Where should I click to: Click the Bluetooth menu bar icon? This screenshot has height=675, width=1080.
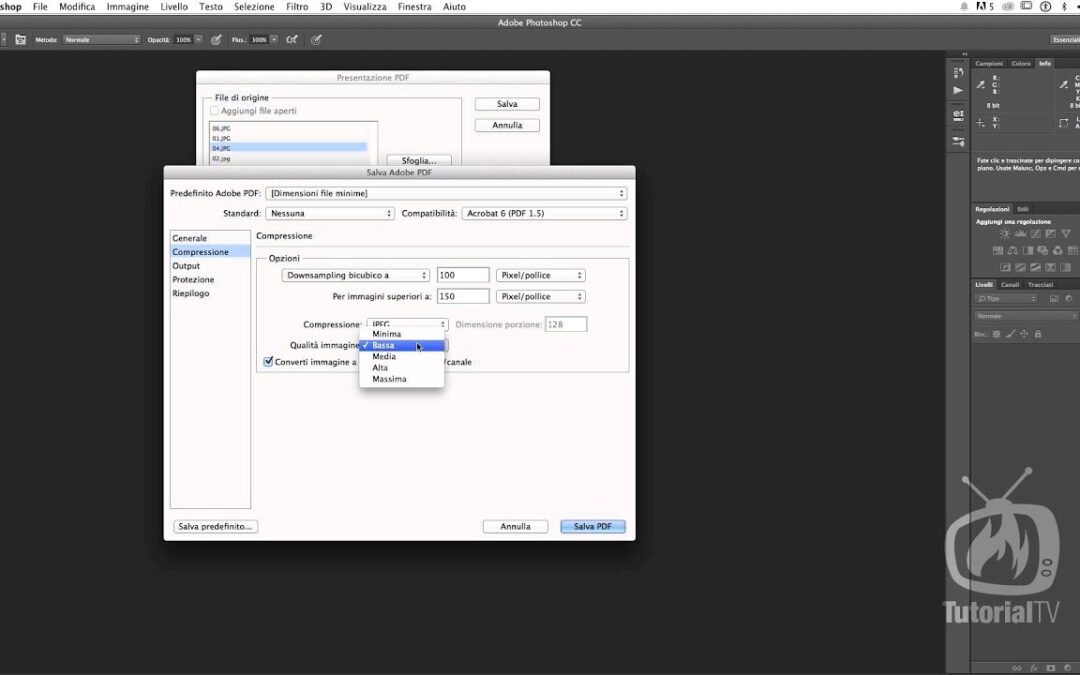tap(1063, 6)
